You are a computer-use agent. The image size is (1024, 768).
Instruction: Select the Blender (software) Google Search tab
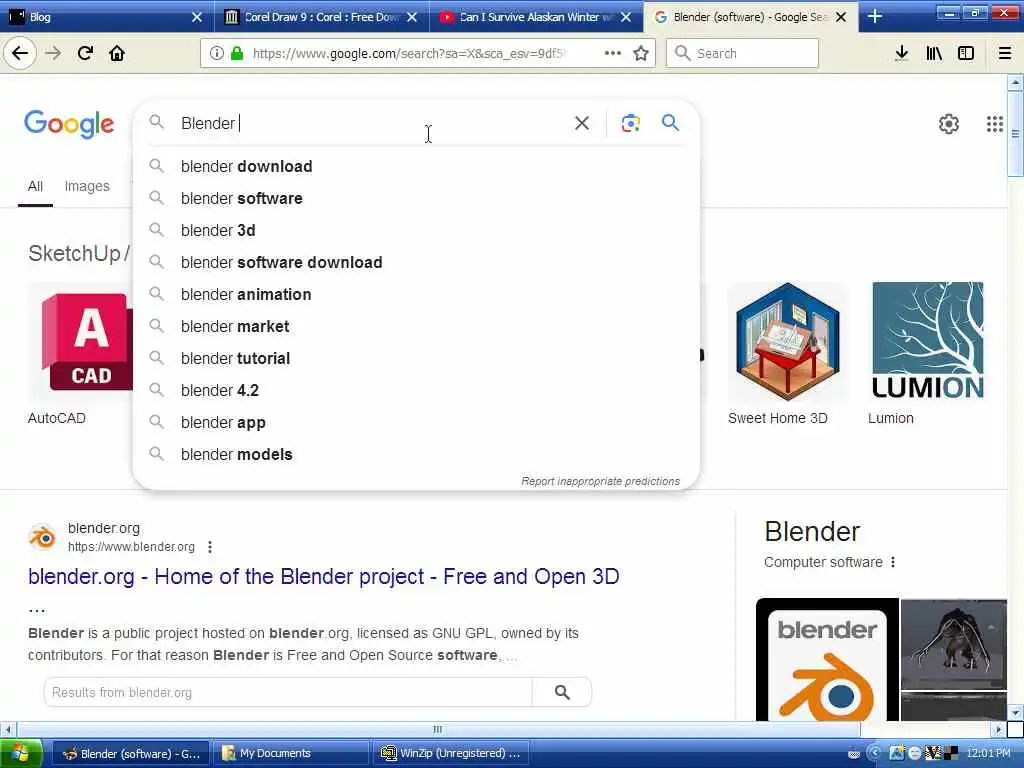(x=751, y=17)
